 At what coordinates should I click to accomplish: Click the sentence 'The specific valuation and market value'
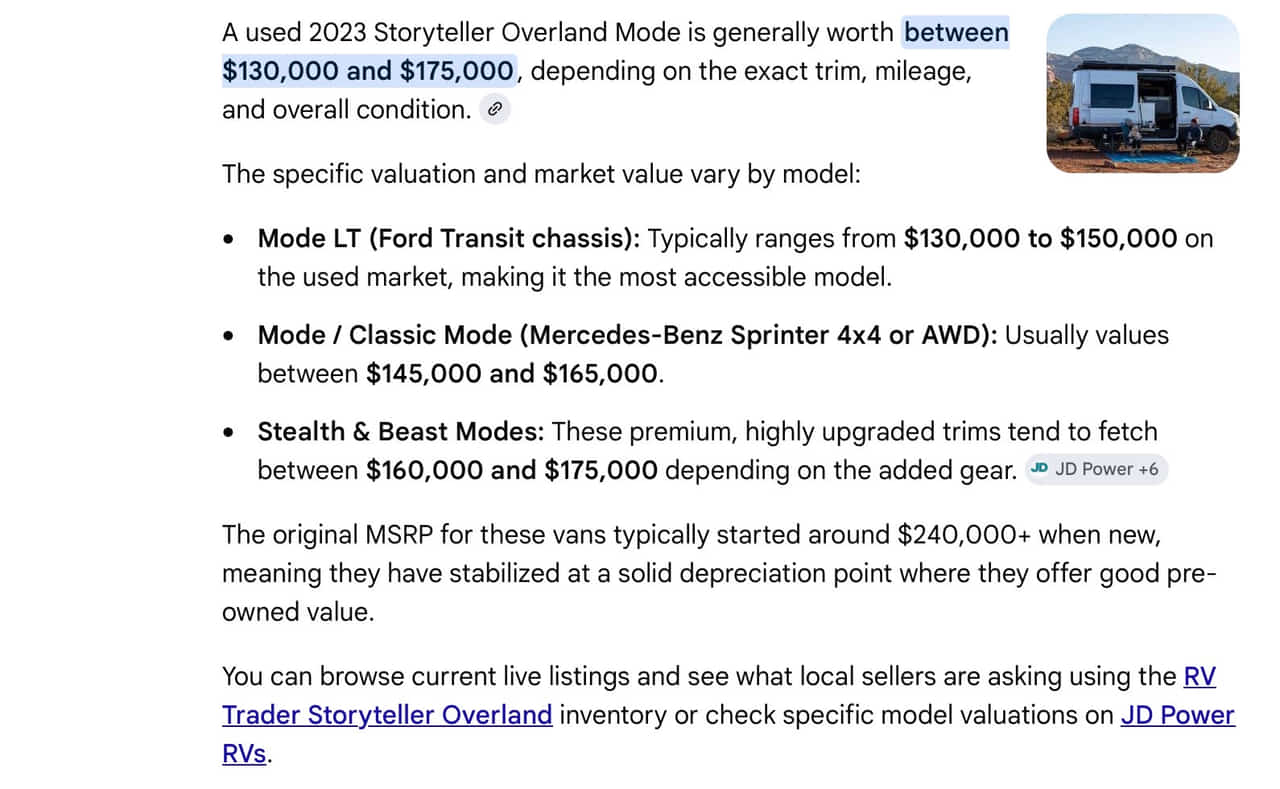pyautogui.click(x=463, y=174)
